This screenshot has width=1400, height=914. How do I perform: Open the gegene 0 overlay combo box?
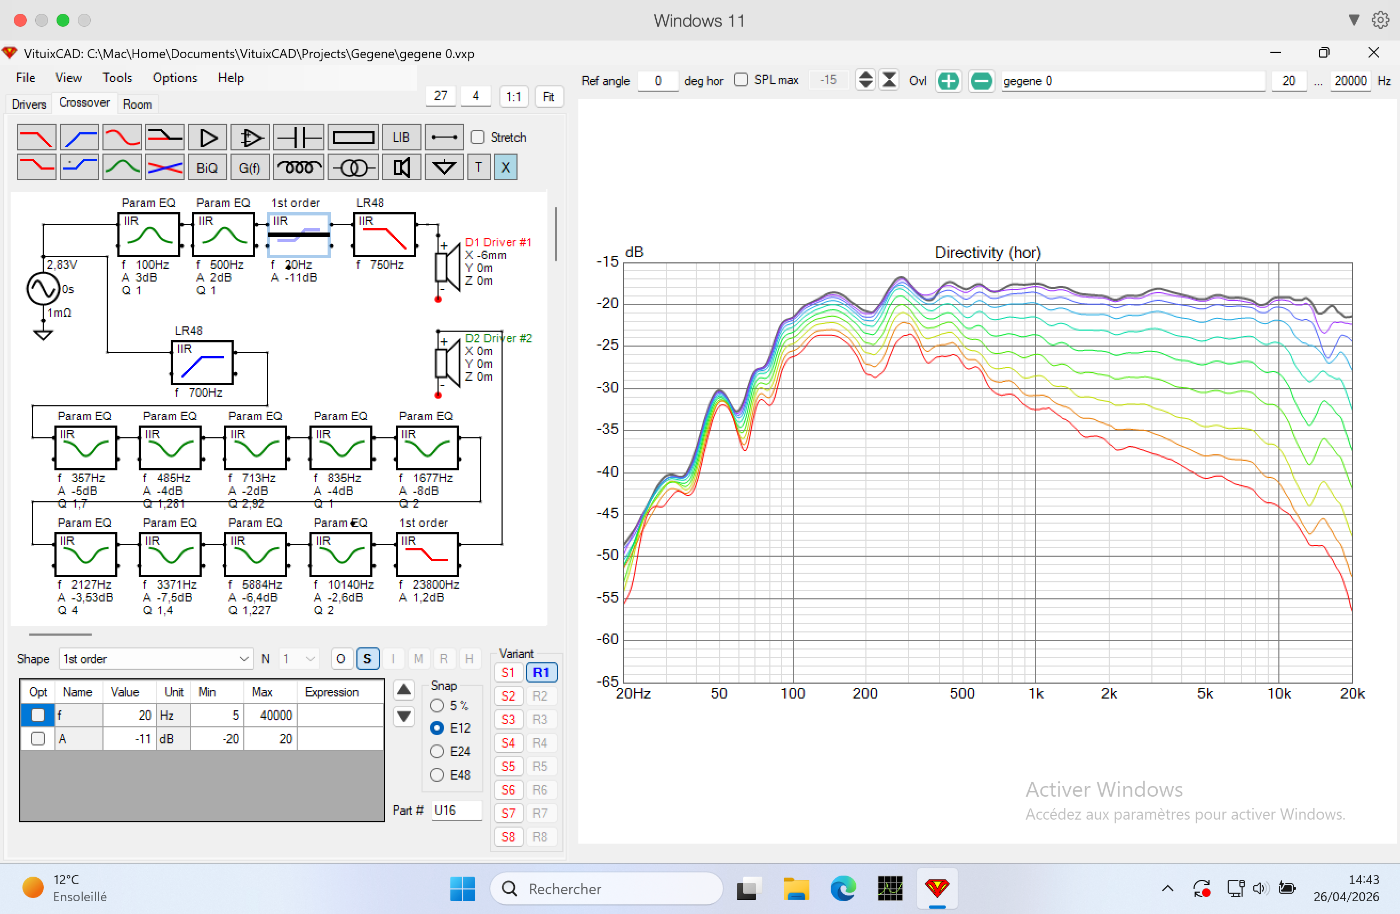[x=1132, y=81]
